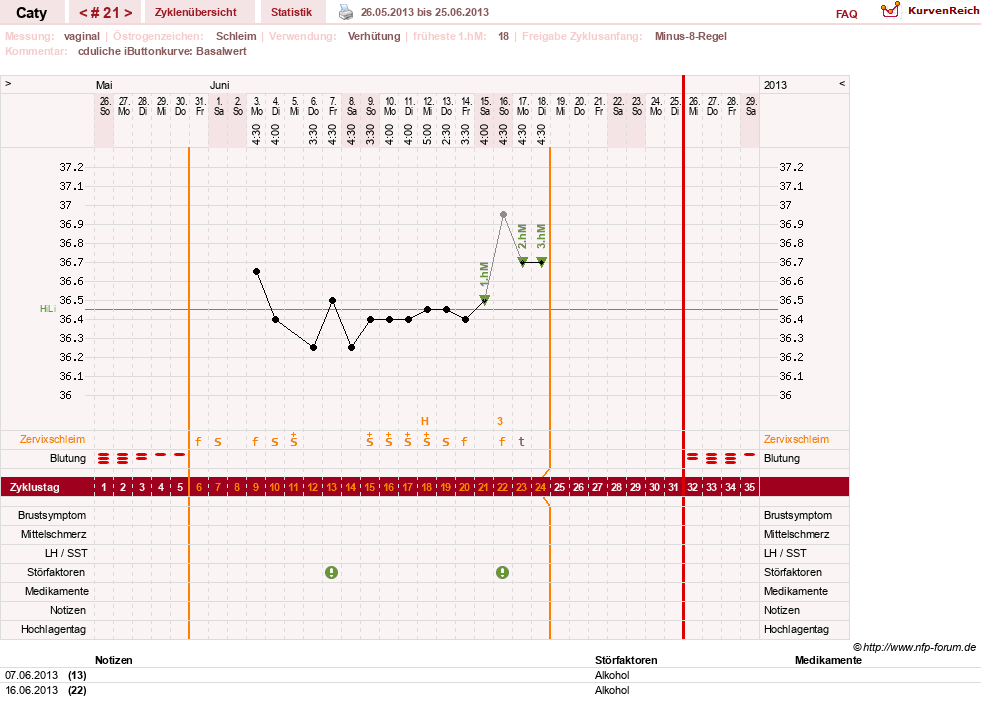The image size is (981, 719).
Task: Click the date range 26.05.2013 bis 25.06.2013
Action: coord(425,12)
